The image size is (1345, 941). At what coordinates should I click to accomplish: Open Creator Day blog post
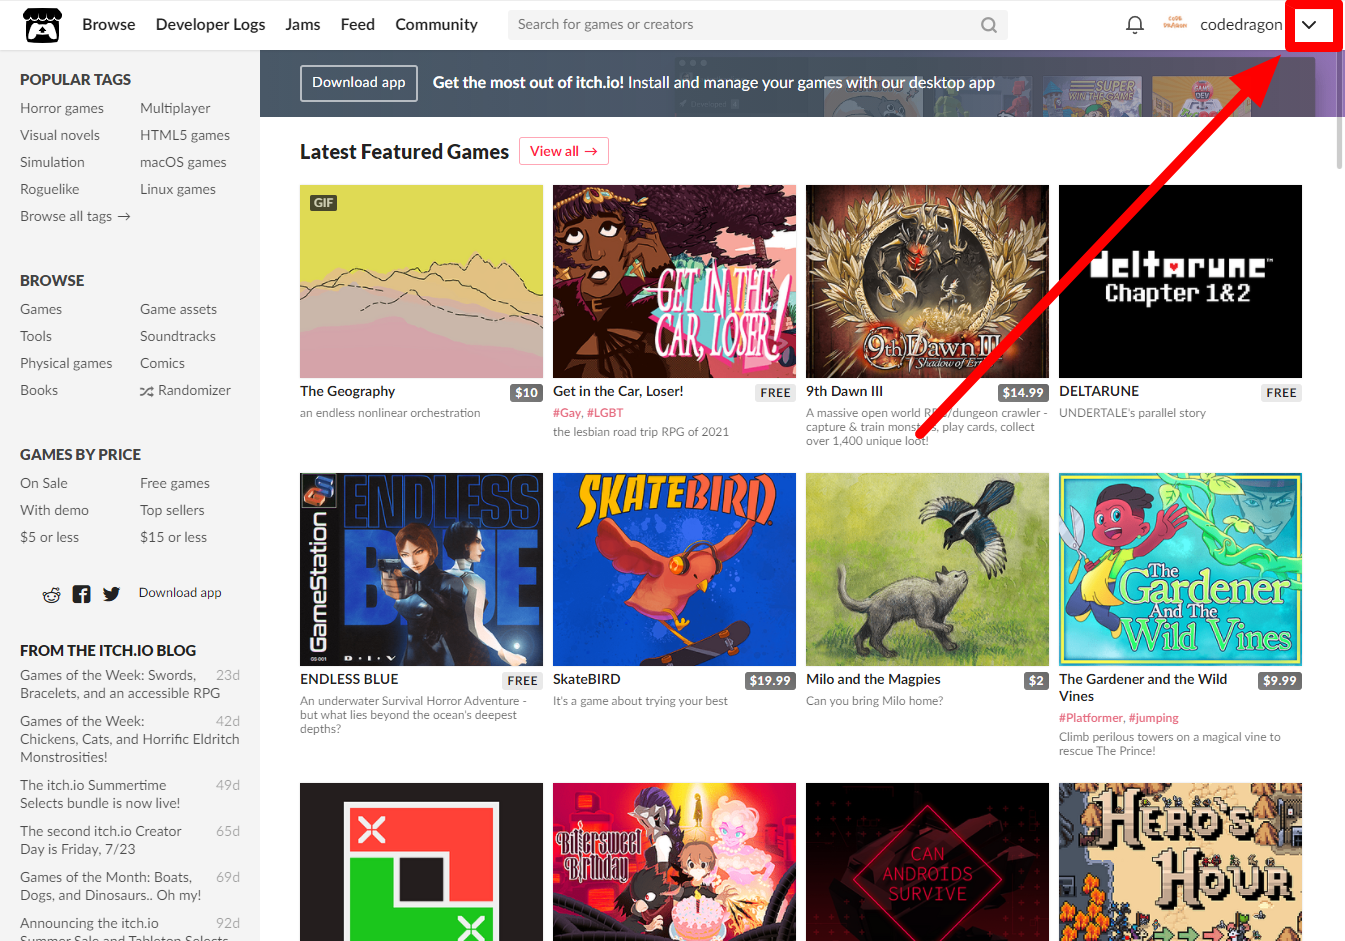[x=100, y=840]
